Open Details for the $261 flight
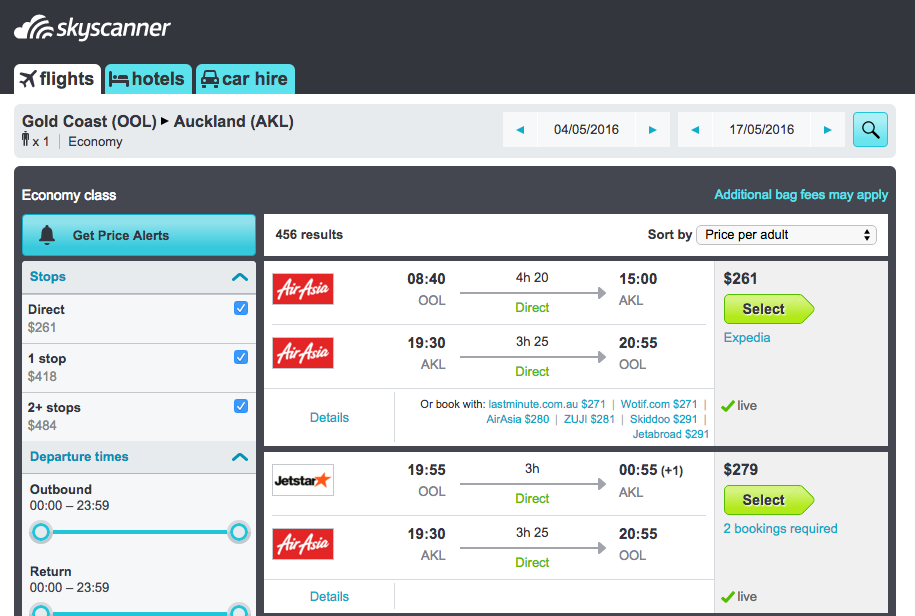This screenshot has height=616, width=915. (329, 418)
